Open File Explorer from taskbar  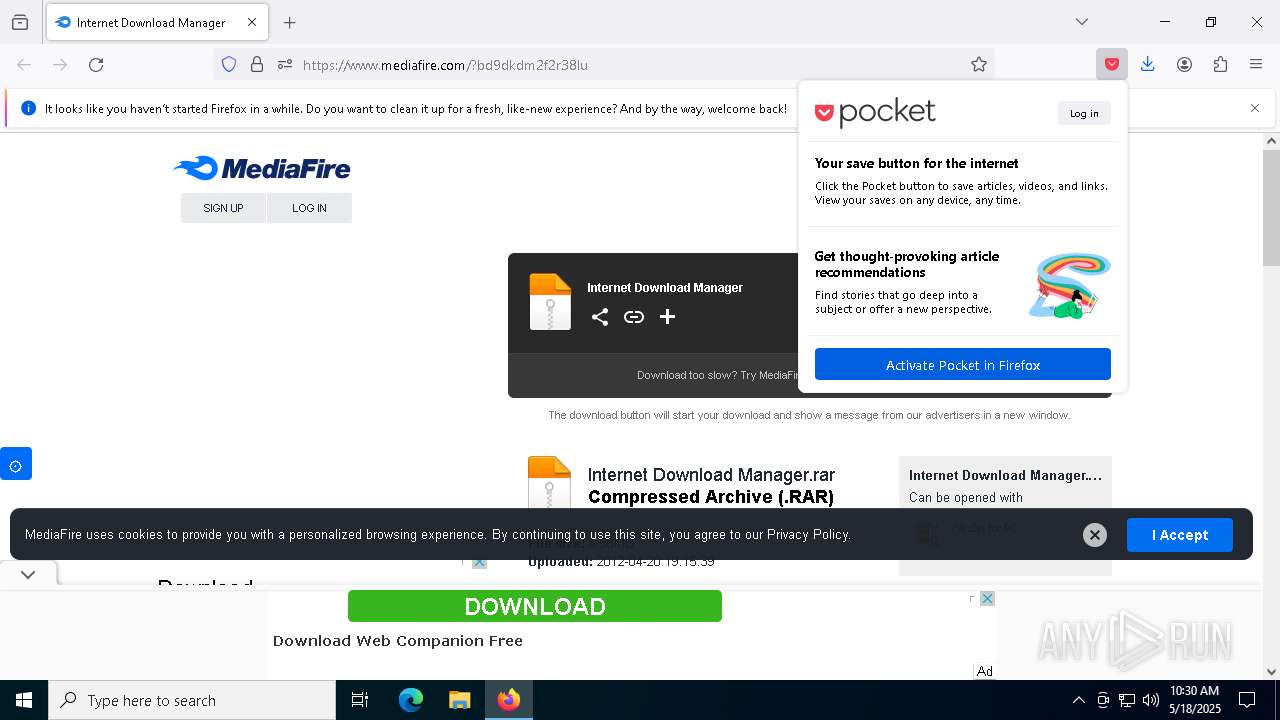pos(459,700)
